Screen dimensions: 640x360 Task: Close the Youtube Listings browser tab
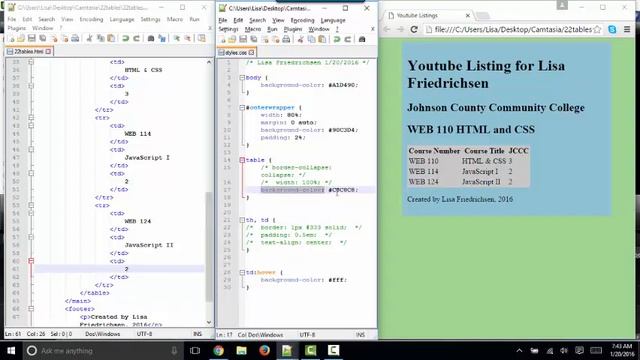pyautogui.click(x=468, y=16)
